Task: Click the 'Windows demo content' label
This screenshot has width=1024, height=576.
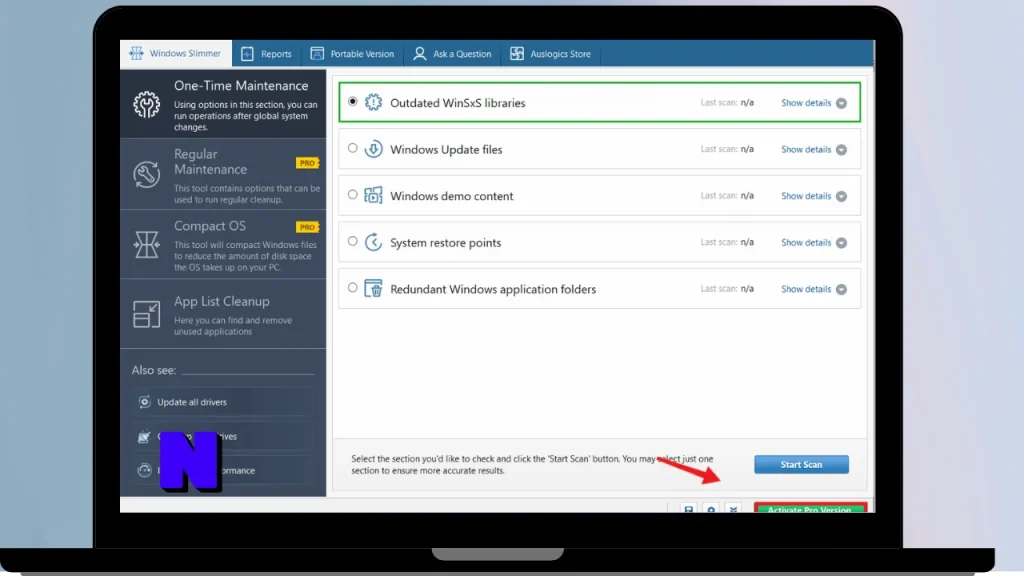Action: (452, 196)
